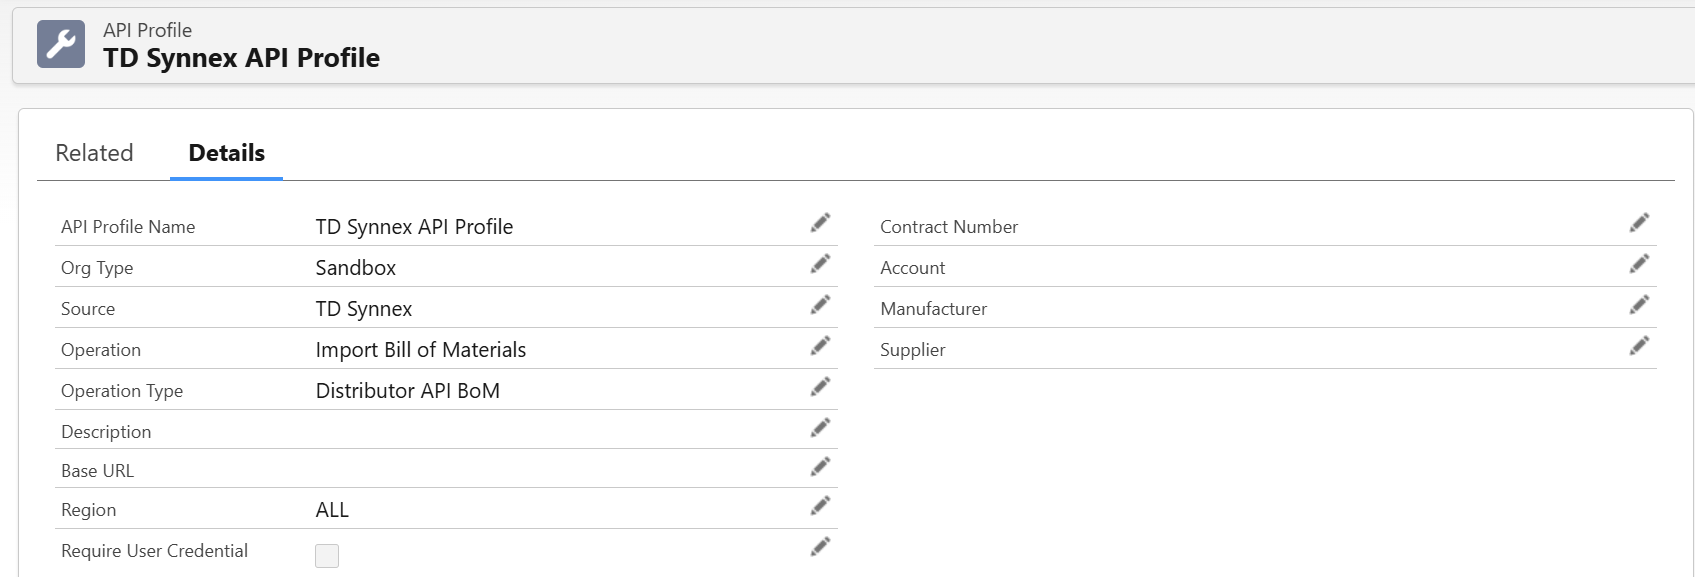Click the Base URL label

click(97, 471)
